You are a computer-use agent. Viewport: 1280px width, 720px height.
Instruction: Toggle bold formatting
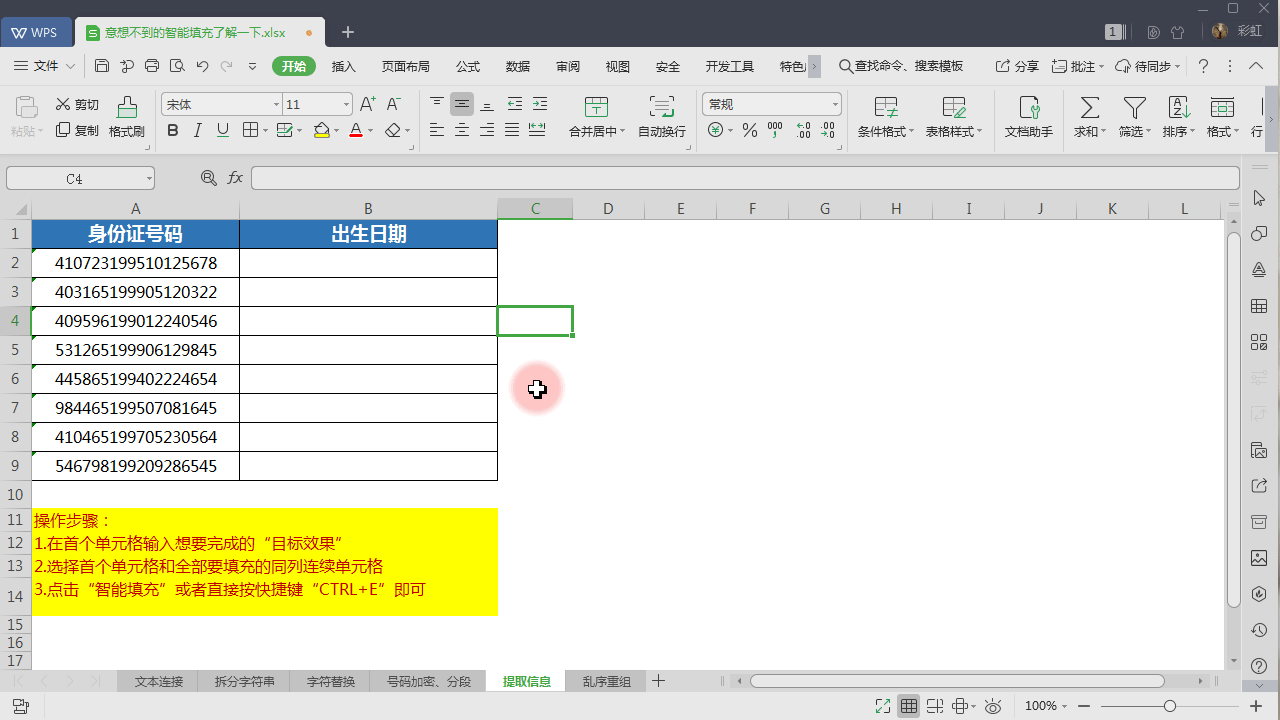point(172,130)
